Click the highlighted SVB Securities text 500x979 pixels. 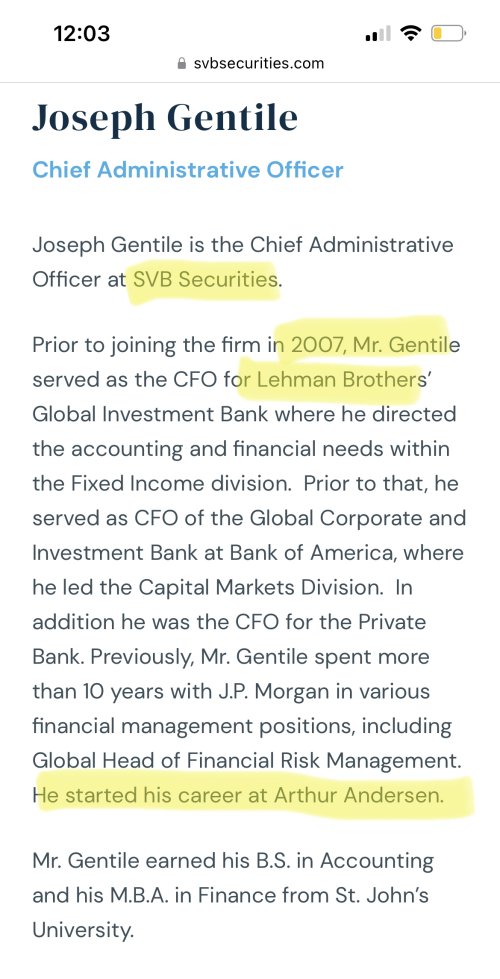(x=204, y=279)
